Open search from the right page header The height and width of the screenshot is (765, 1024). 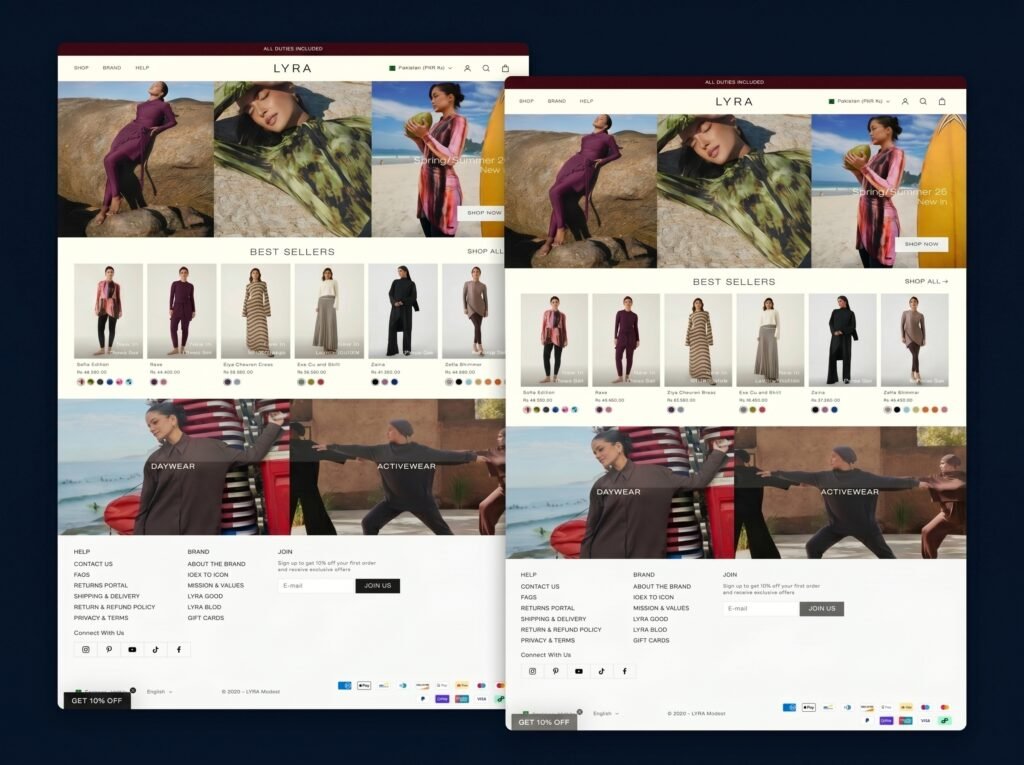pyautogui.click(x=923, y=101)
